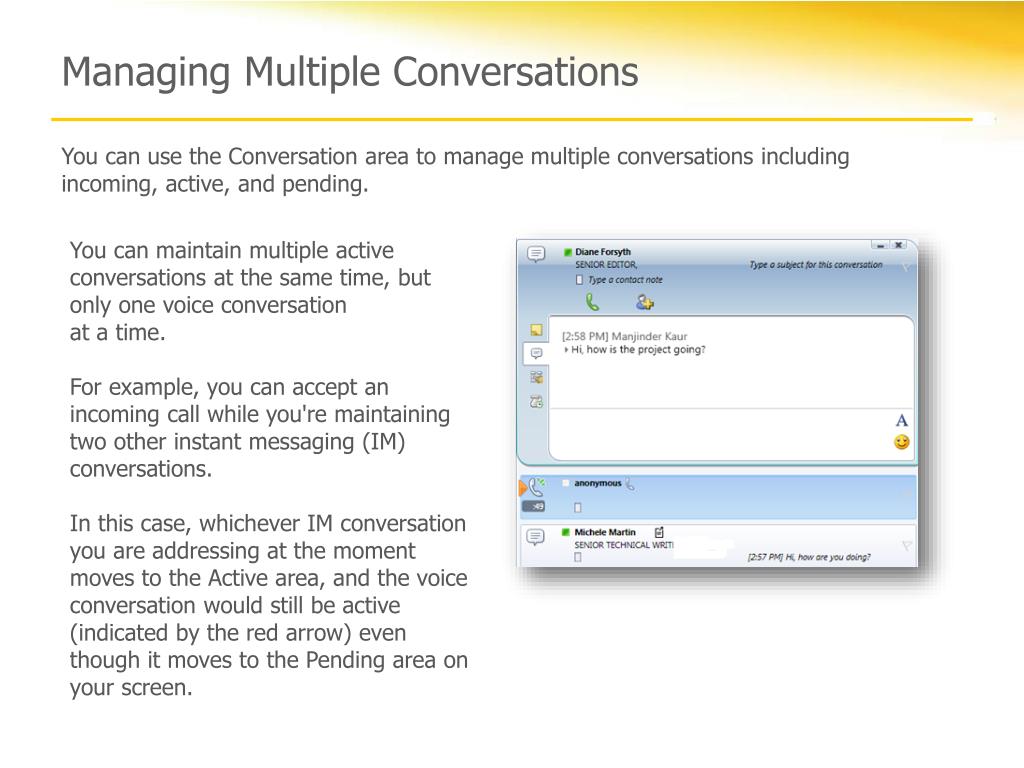
Task: Open the yellow sticky note side tab
Action: coord(536,330)
